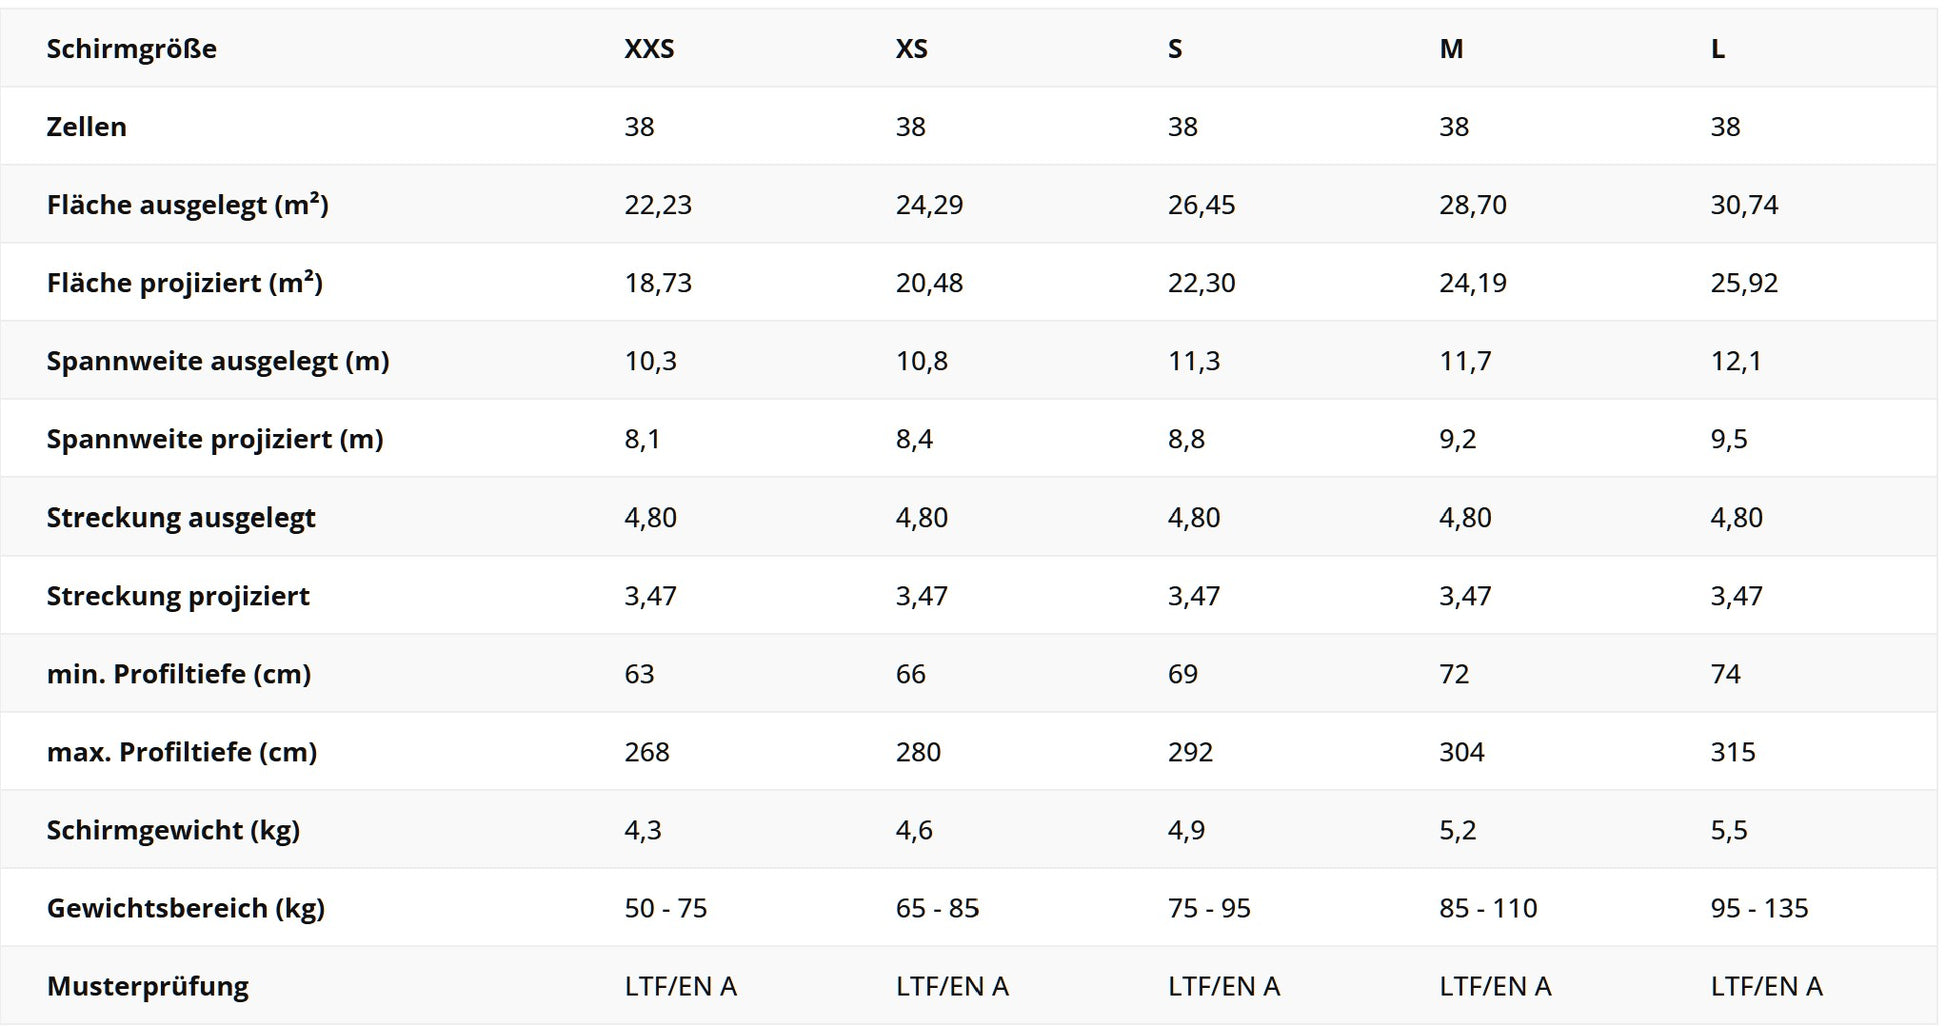Select the XXS column header
This screenshot has height=1026, width=1946.
point(649,49)
